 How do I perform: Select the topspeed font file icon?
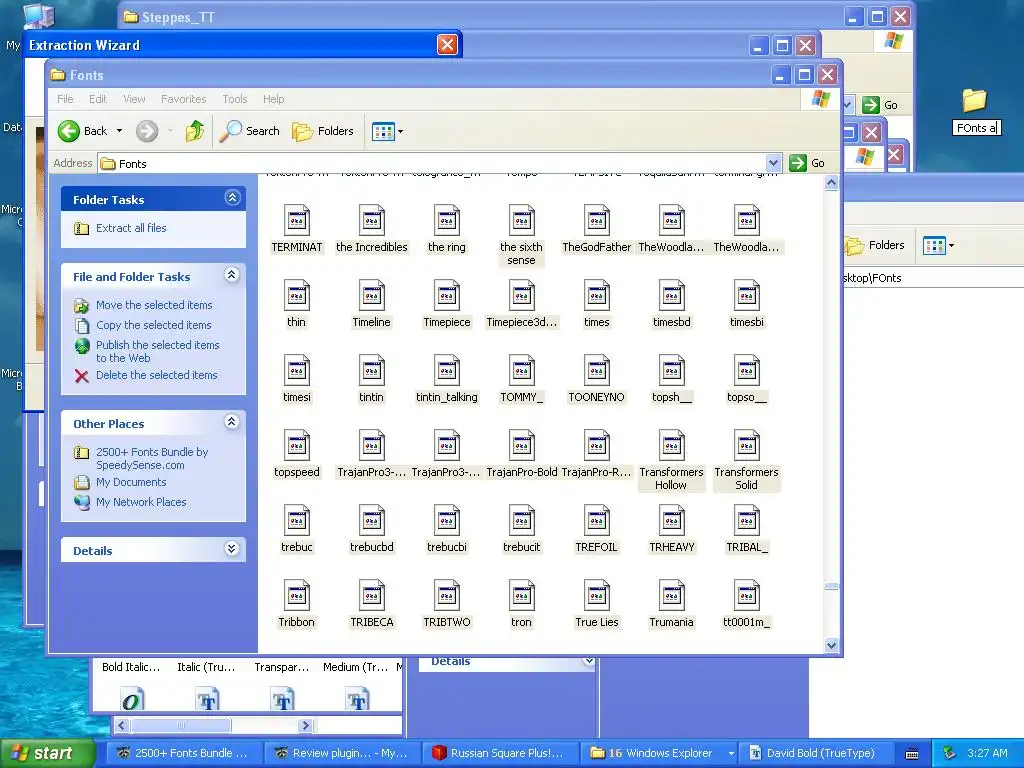tap(296, 445)
